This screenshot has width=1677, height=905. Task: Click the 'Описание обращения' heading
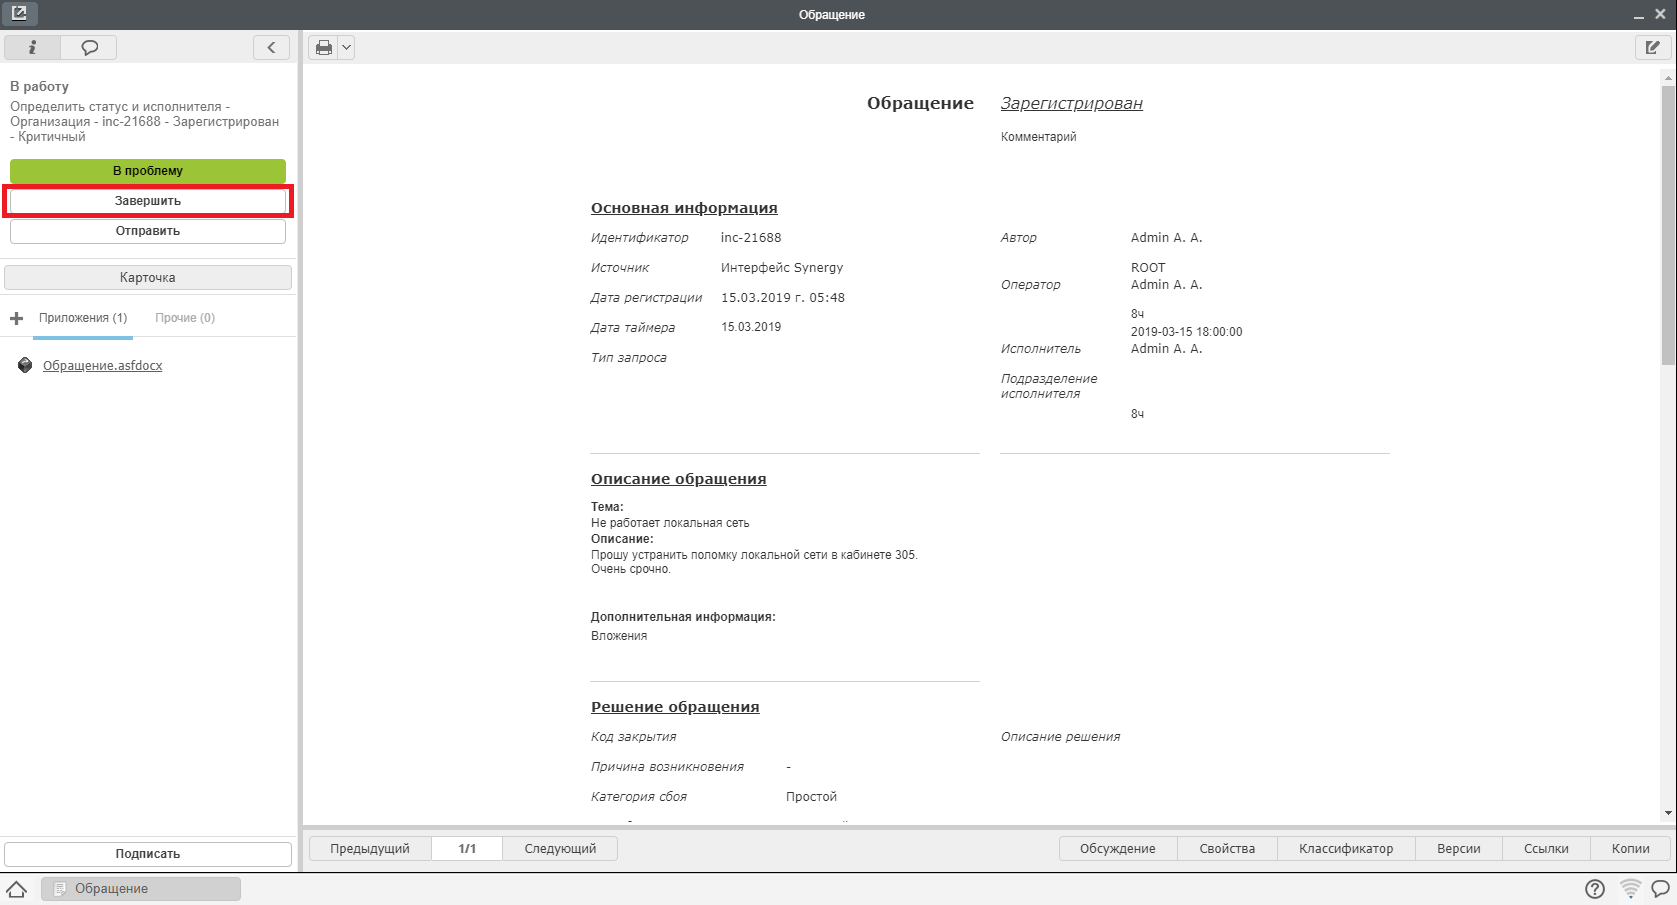tap(679, 479)
